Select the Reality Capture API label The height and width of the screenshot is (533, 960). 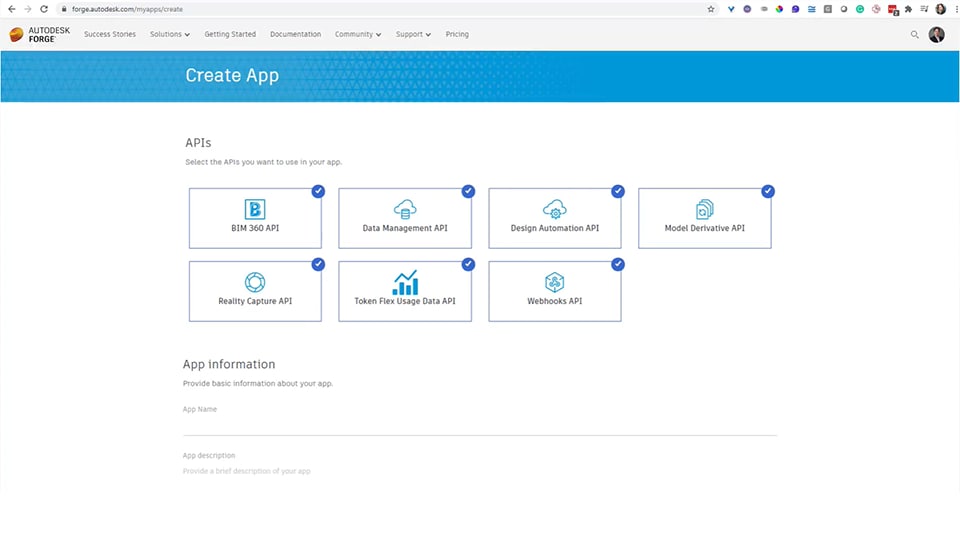tap(255, 301)
